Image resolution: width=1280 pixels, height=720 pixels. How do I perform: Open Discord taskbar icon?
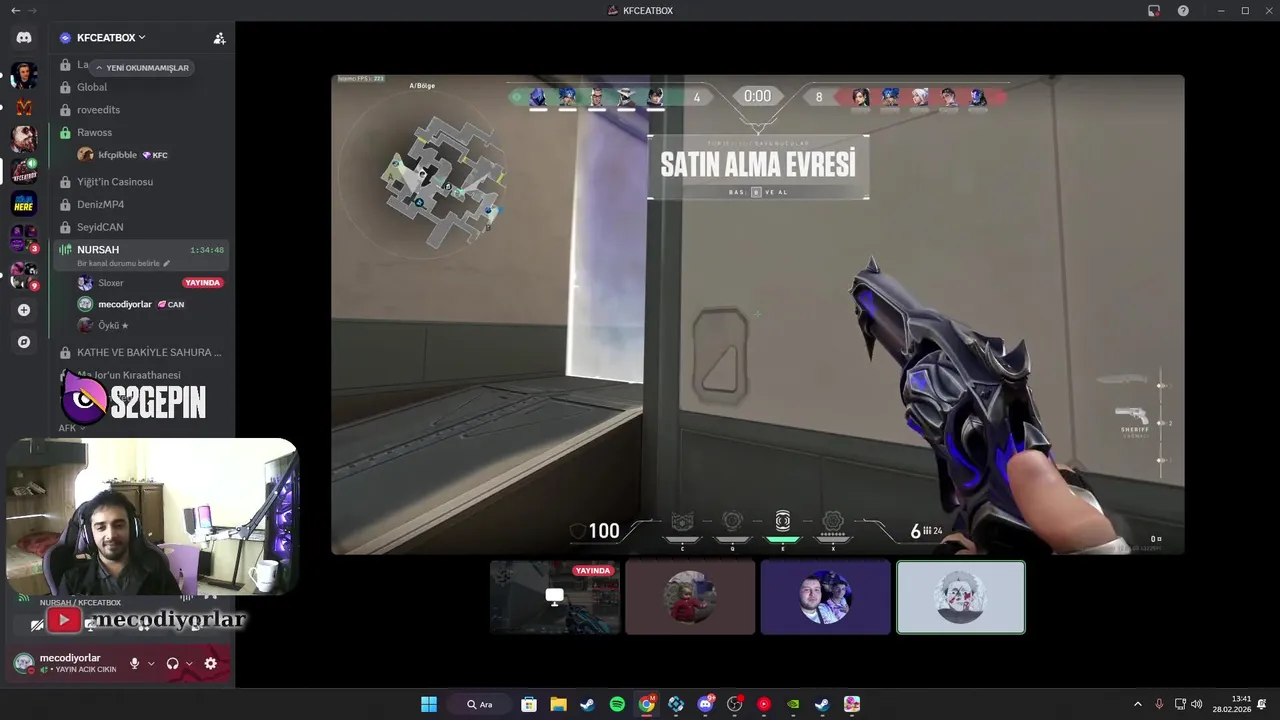pyautogui.click(x=706, y=704)
